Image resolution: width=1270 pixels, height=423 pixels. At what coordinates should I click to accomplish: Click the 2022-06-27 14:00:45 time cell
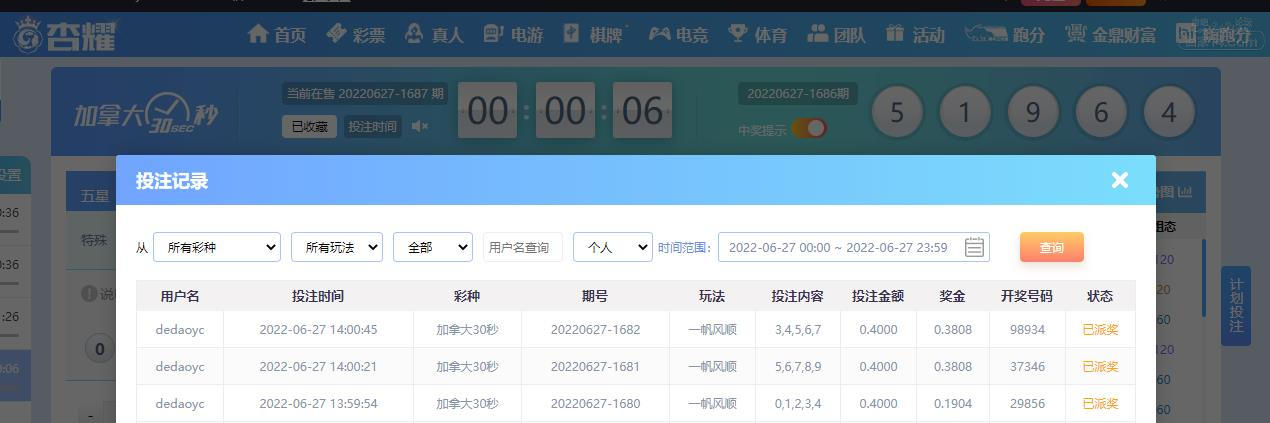(318, 329)
